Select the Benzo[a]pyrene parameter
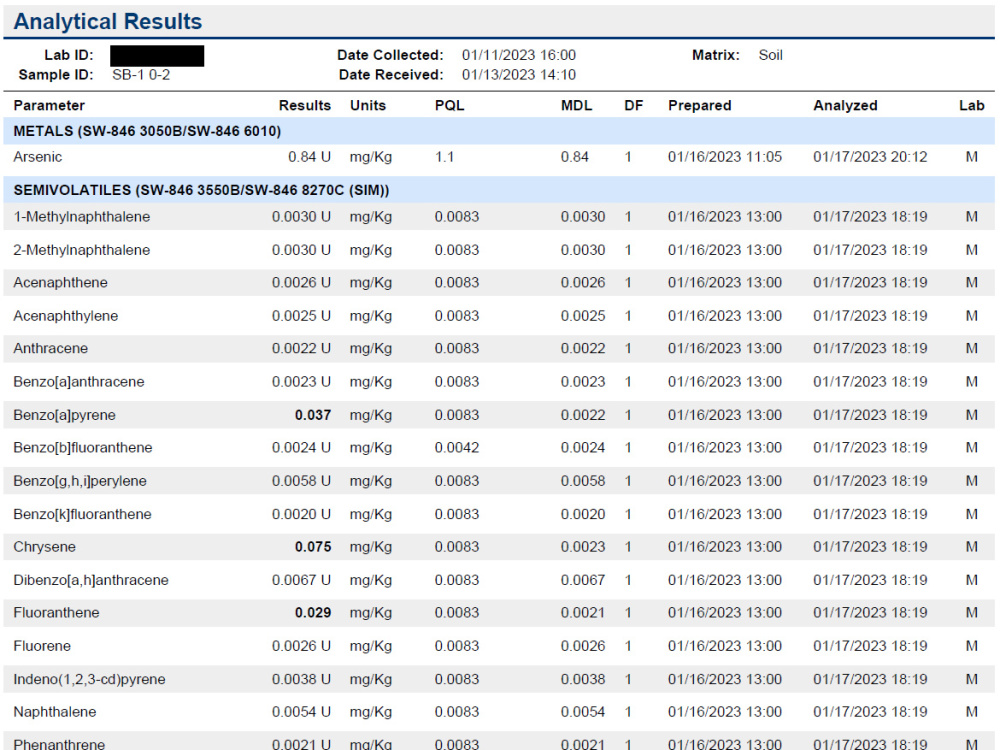This screenshot has height=750, width=1000. [64, 415]
